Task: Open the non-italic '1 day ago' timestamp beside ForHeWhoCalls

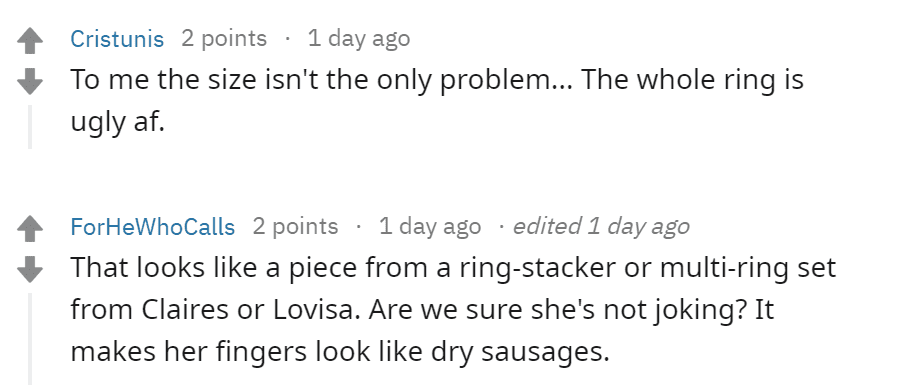Action: [x=429, y=227]
